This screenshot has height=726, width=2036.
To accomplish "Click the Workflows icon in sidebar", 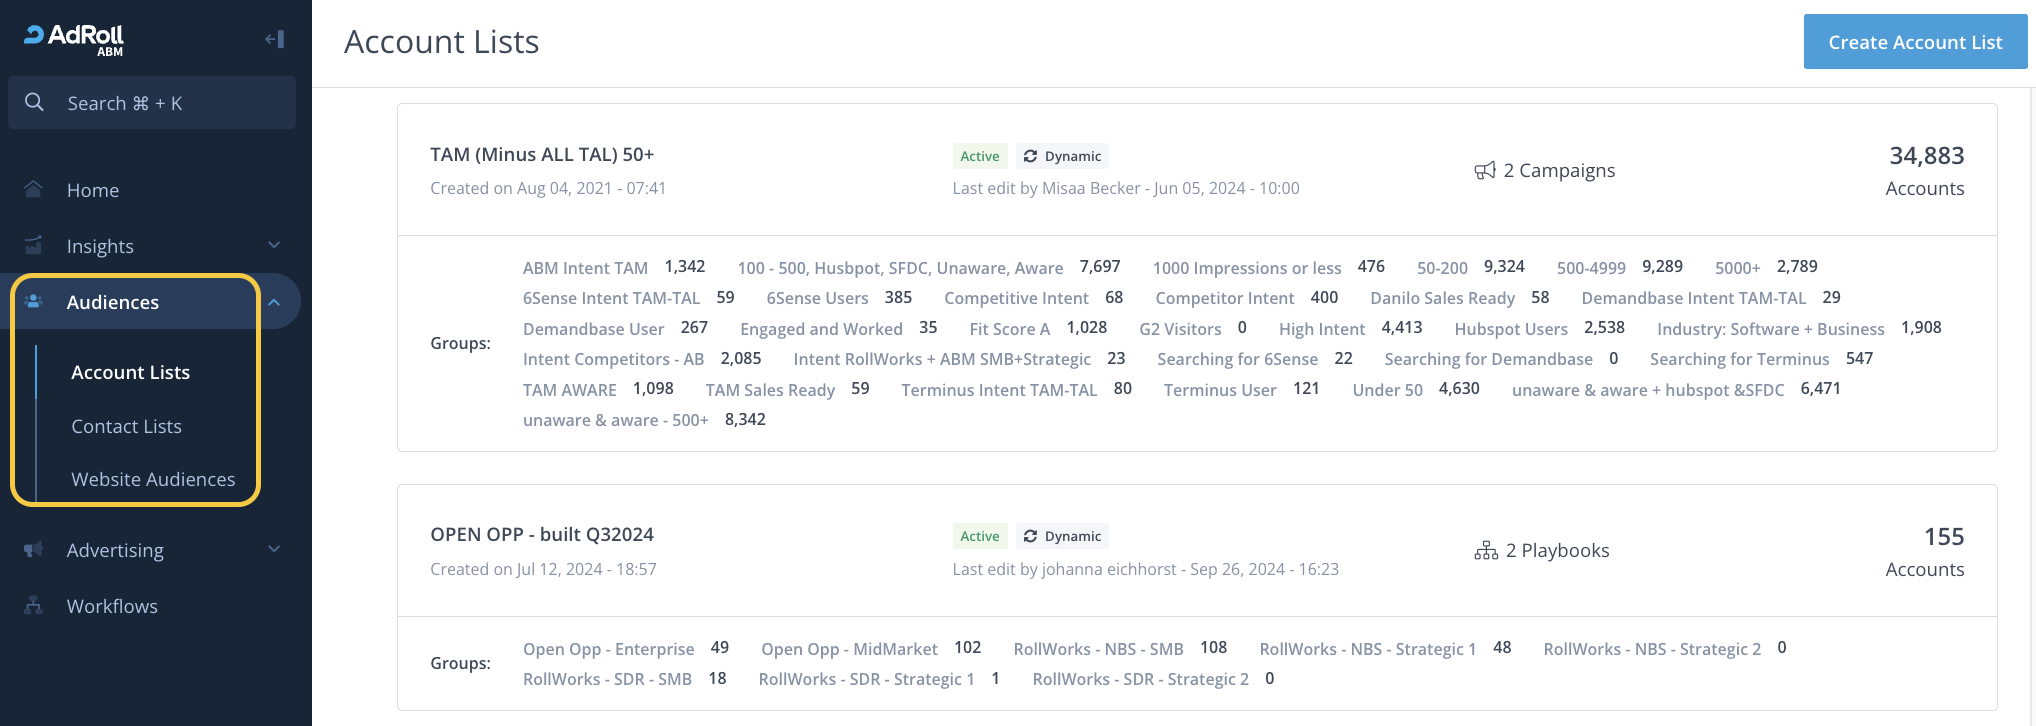I will click(x=34, y=606).
